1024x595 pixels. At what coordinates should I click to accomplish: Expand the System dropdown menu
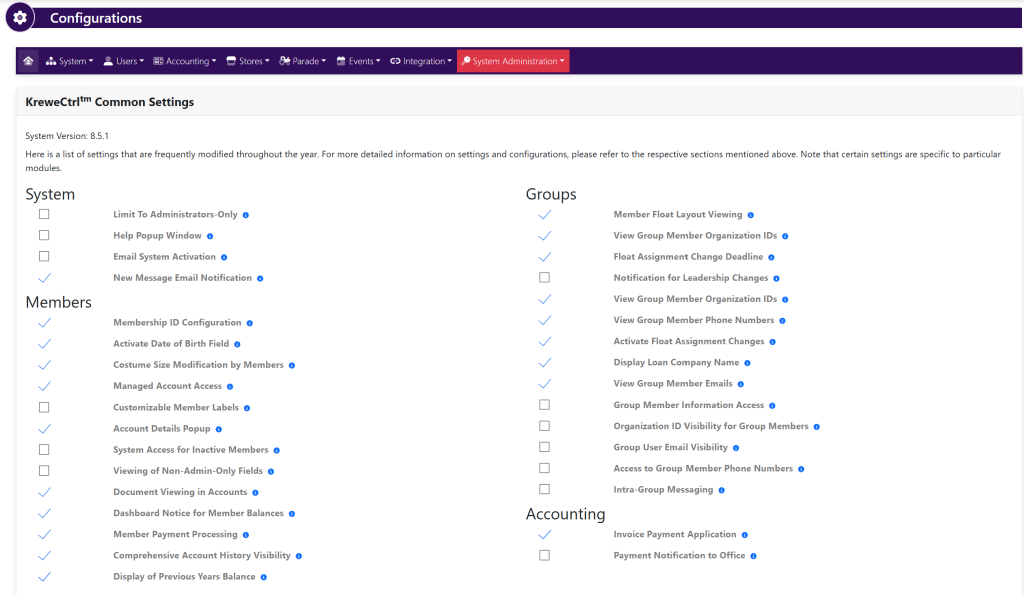[x=70, y=61]
